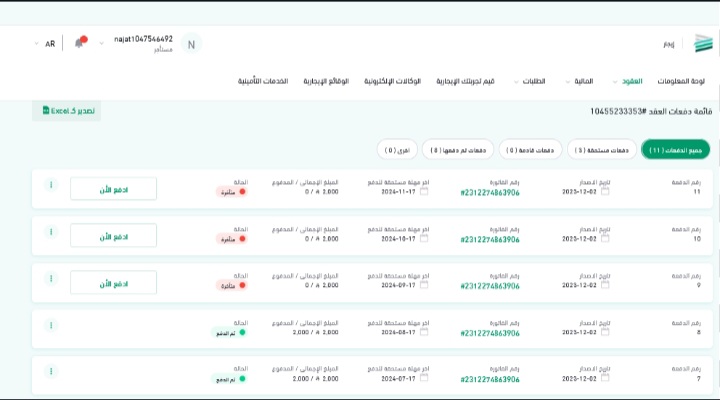The height and width of the screenshot is (400, 720).
Task: Click the تصدير كـ Excel button
Action: pyautogui.click(x=67, y=111)
